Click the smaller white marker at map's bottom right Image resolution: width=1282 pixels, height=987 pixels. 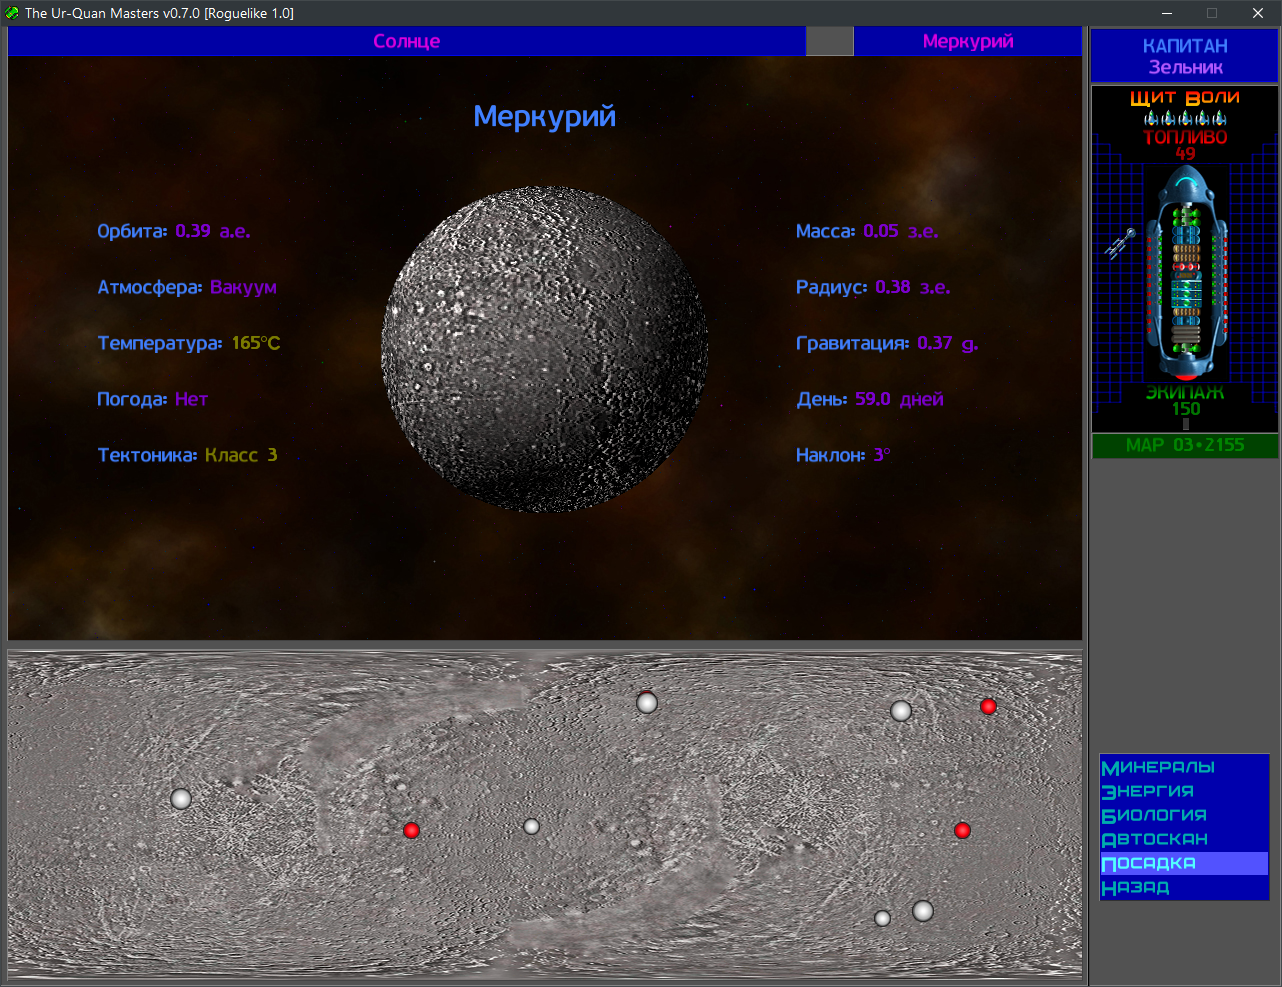pyautogui.click(x=882, y=918)
